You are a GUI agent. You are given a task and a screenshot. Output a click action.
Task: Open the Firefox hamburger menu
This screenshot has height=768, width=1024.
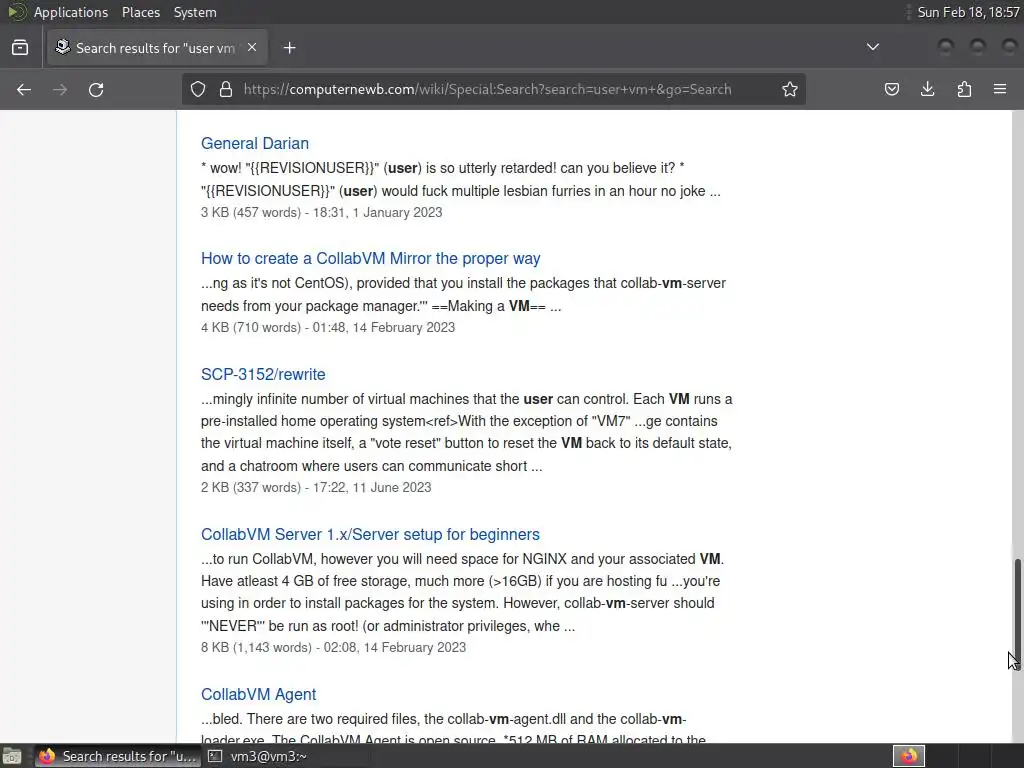[1000, 89]
